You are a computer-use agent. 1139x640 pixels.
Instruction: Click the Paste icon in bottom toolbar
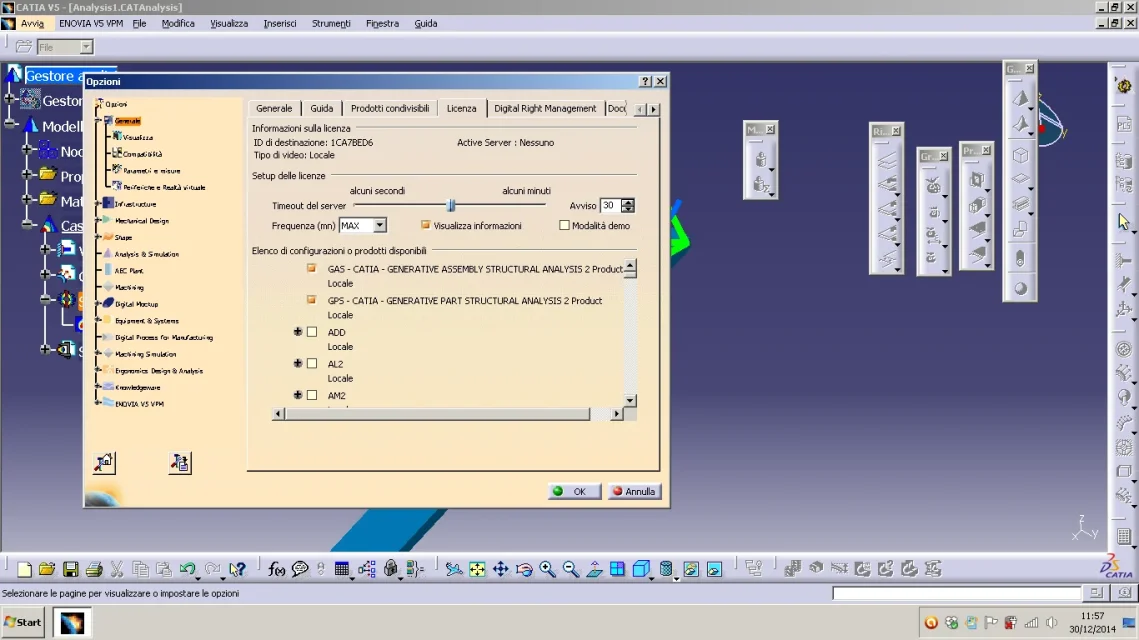(163, 570)
